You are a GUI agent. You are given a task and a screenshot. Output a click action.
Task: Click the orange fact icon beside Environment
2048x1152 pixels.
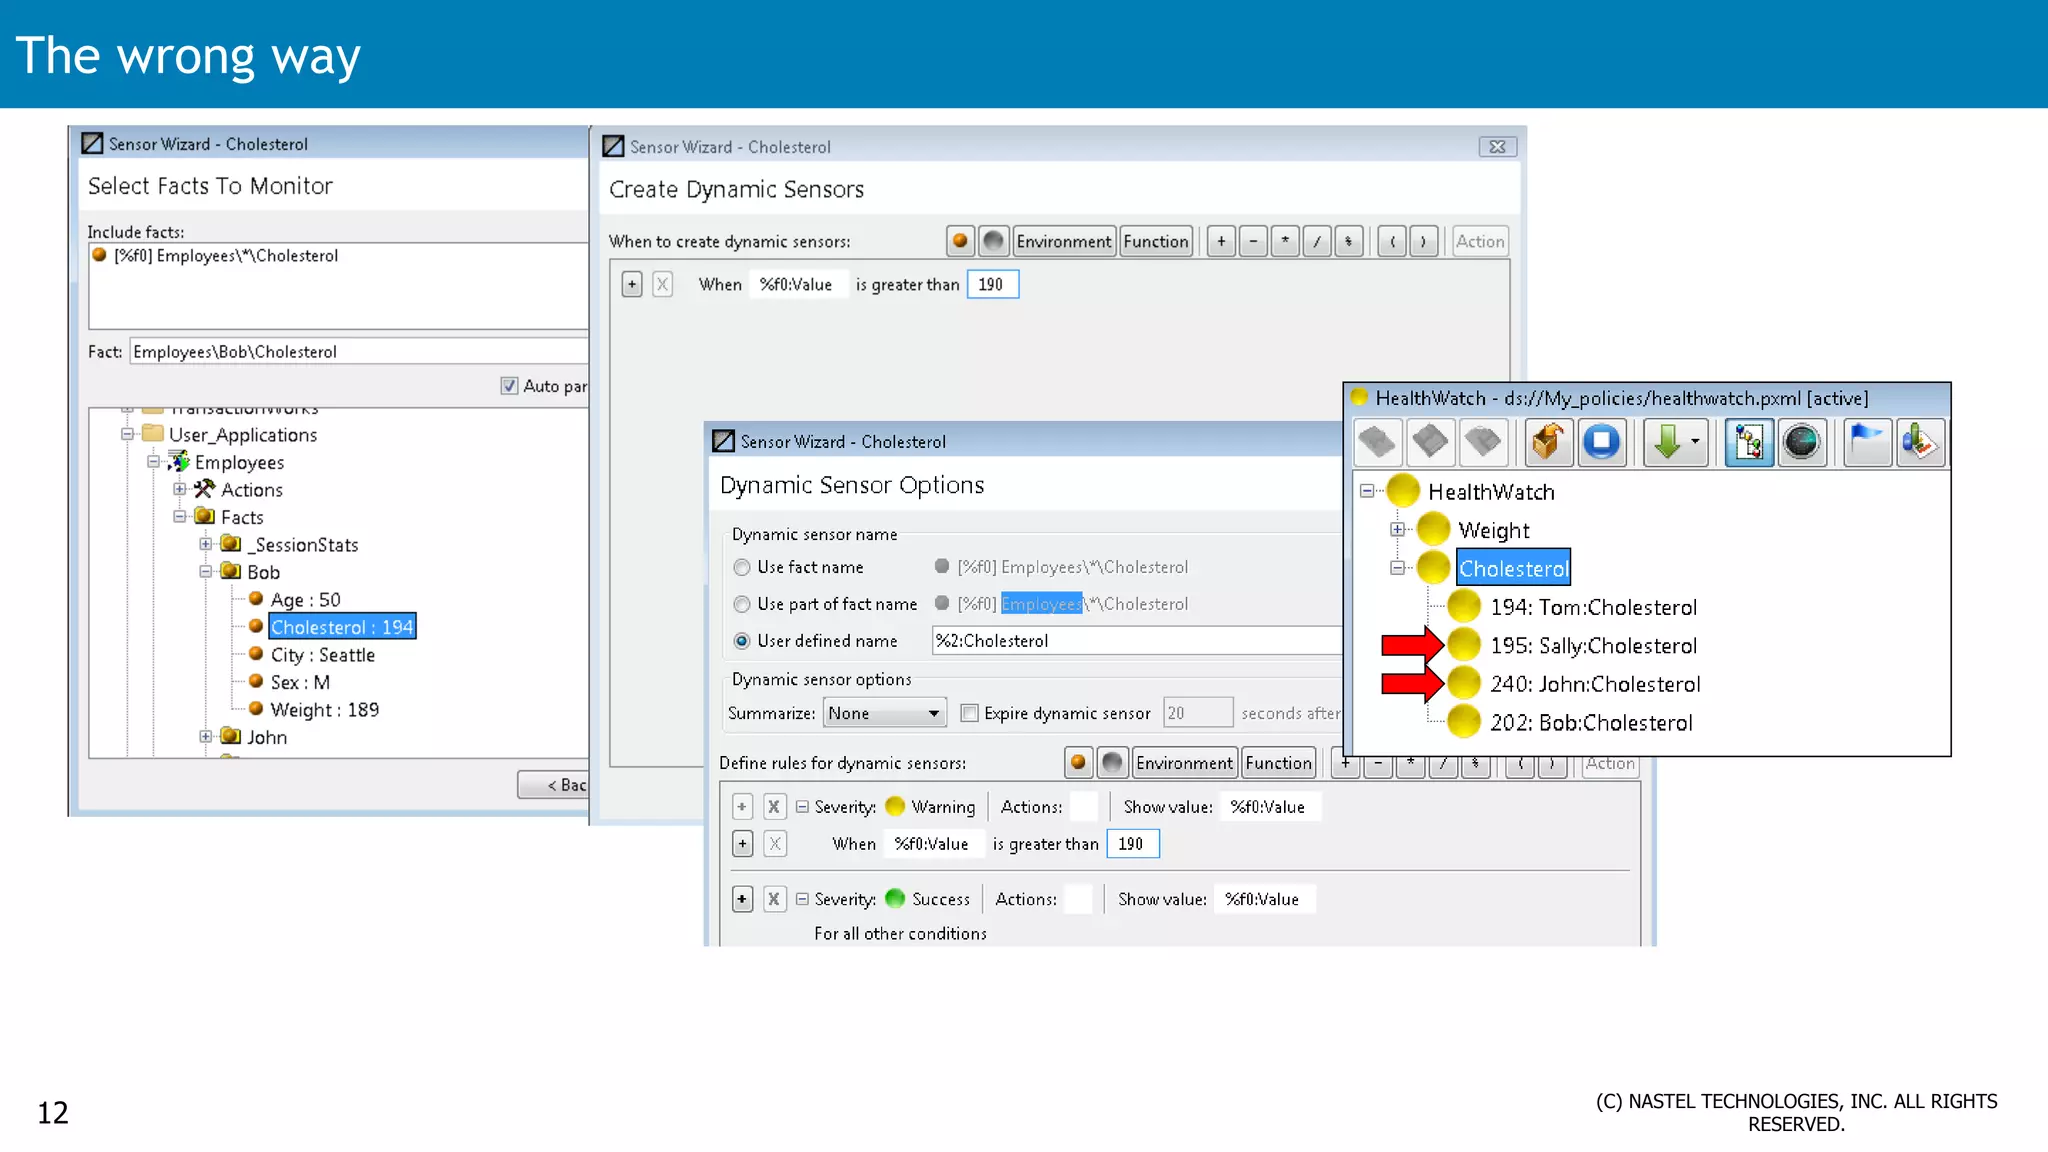[960, 241]
